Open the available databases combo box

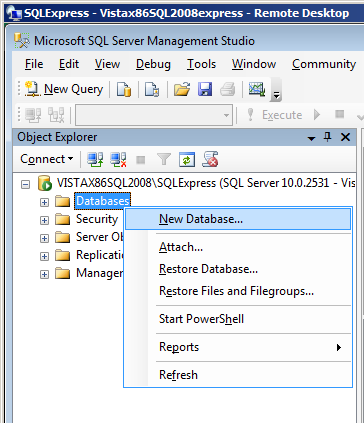[x=154, y=115]
